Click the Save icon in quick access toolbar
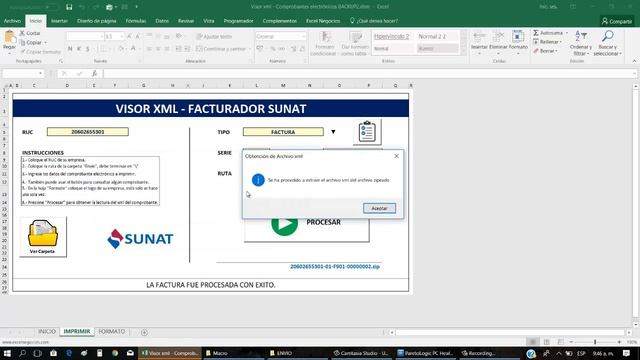640x360 pixels. (69, 7)
